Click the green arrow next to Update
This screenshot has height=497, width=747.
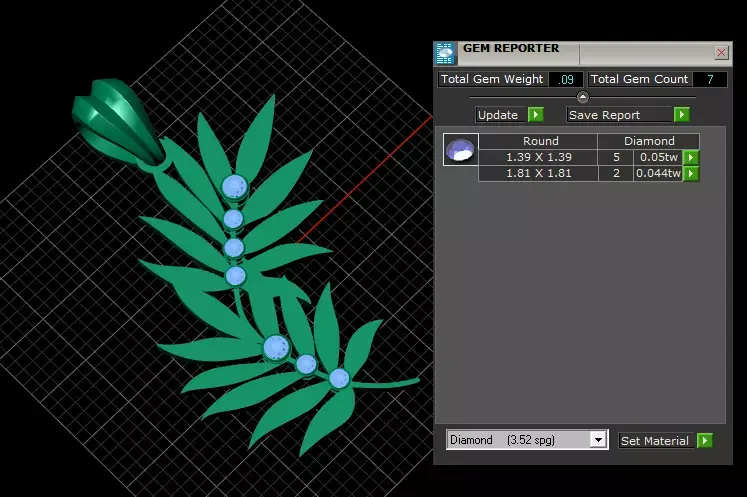536,115
